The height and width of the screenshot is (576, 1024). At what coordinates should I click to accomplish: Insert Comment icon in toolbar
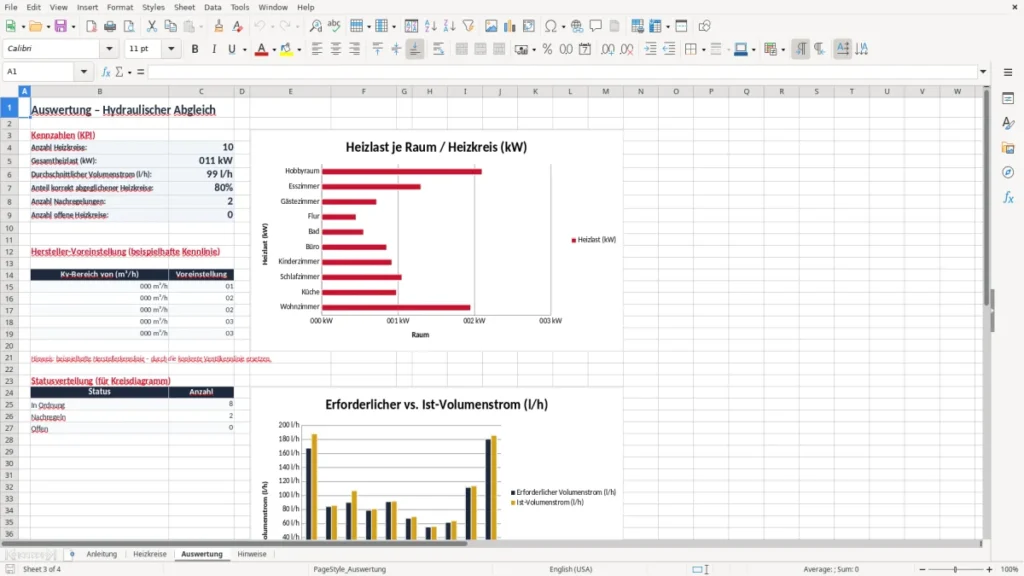point(596,26)
